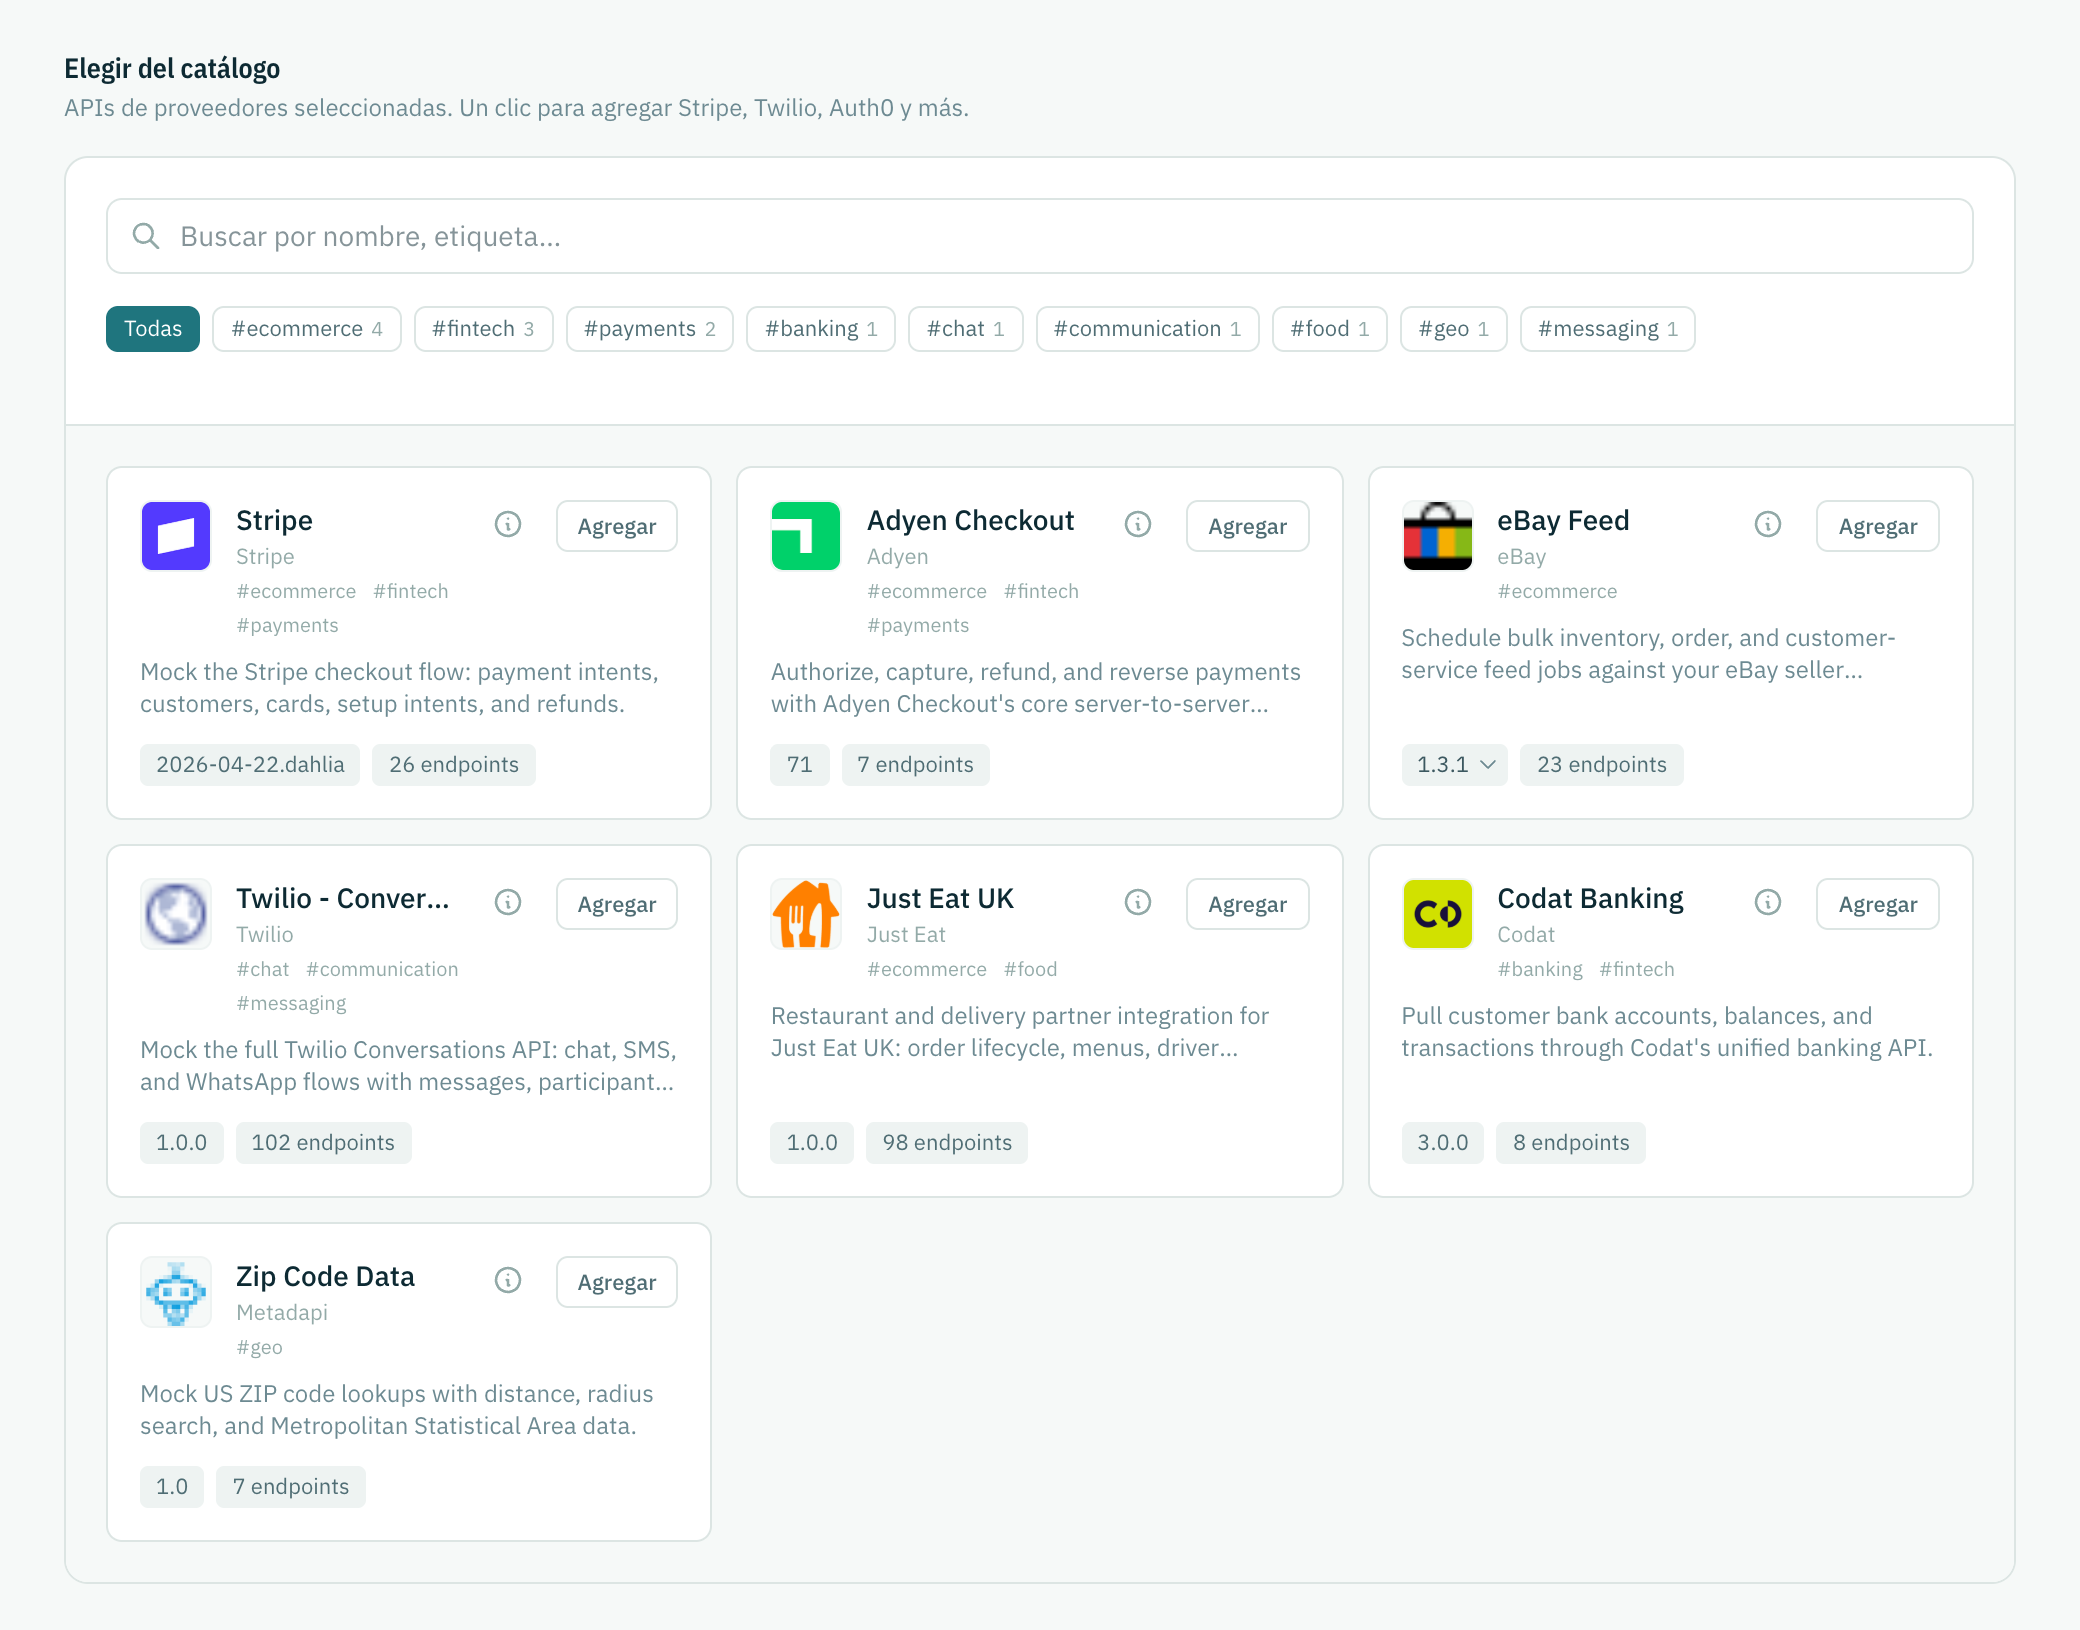2080x1630 pixels.
Task: Filter by #ecommerce tag
Action: [x=307, y=329]
